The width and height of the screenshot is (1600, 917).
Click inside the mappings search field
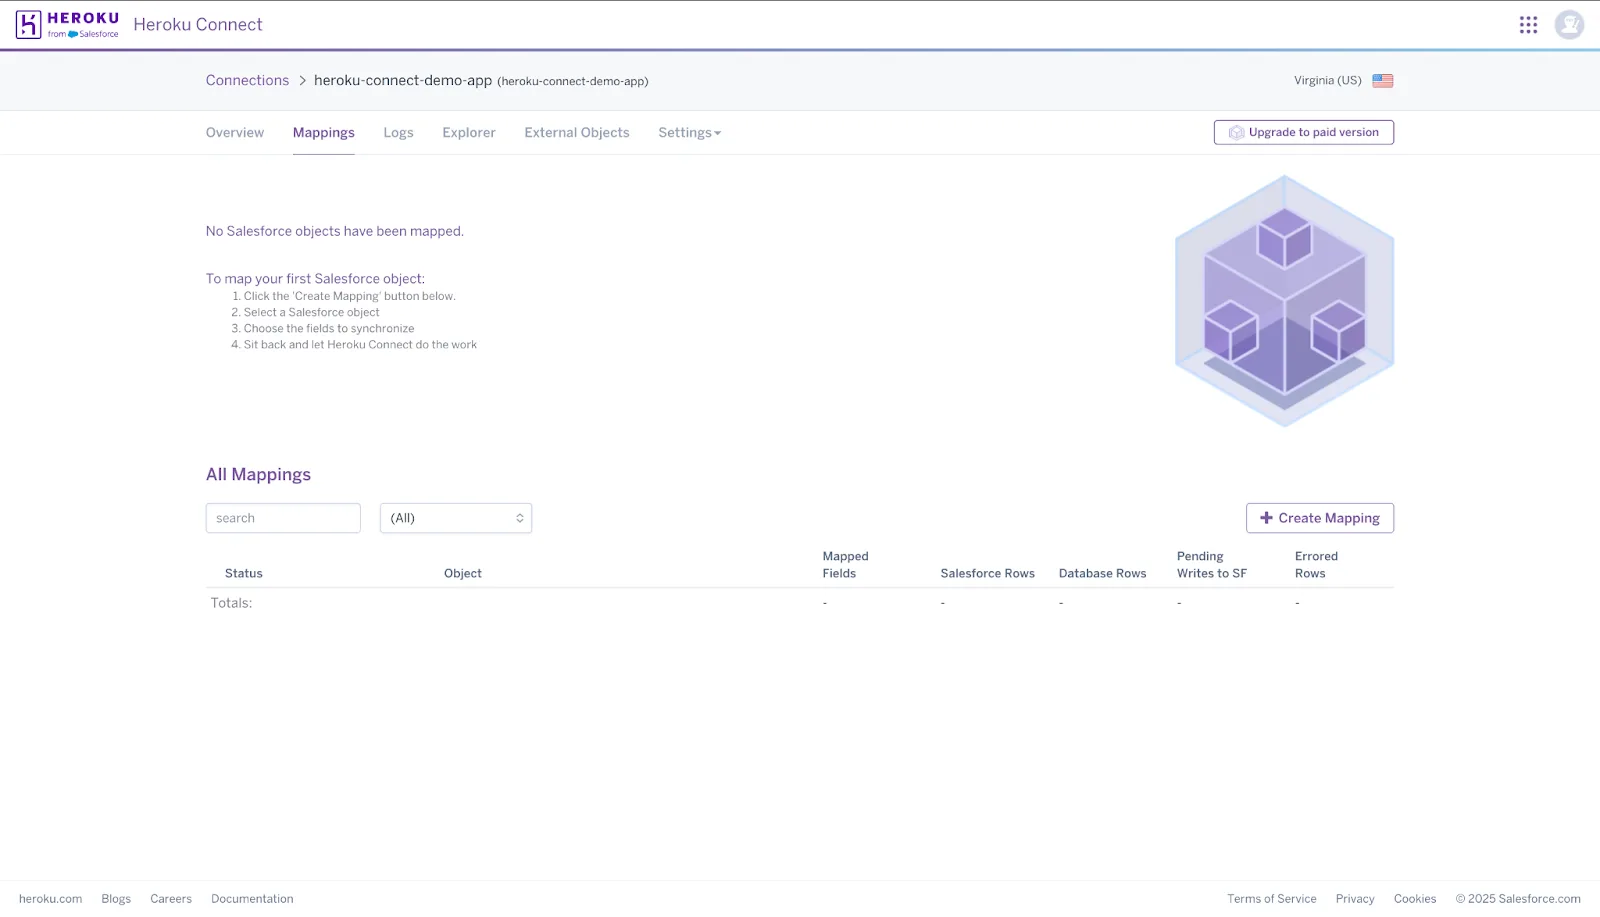tap(283, 518)
